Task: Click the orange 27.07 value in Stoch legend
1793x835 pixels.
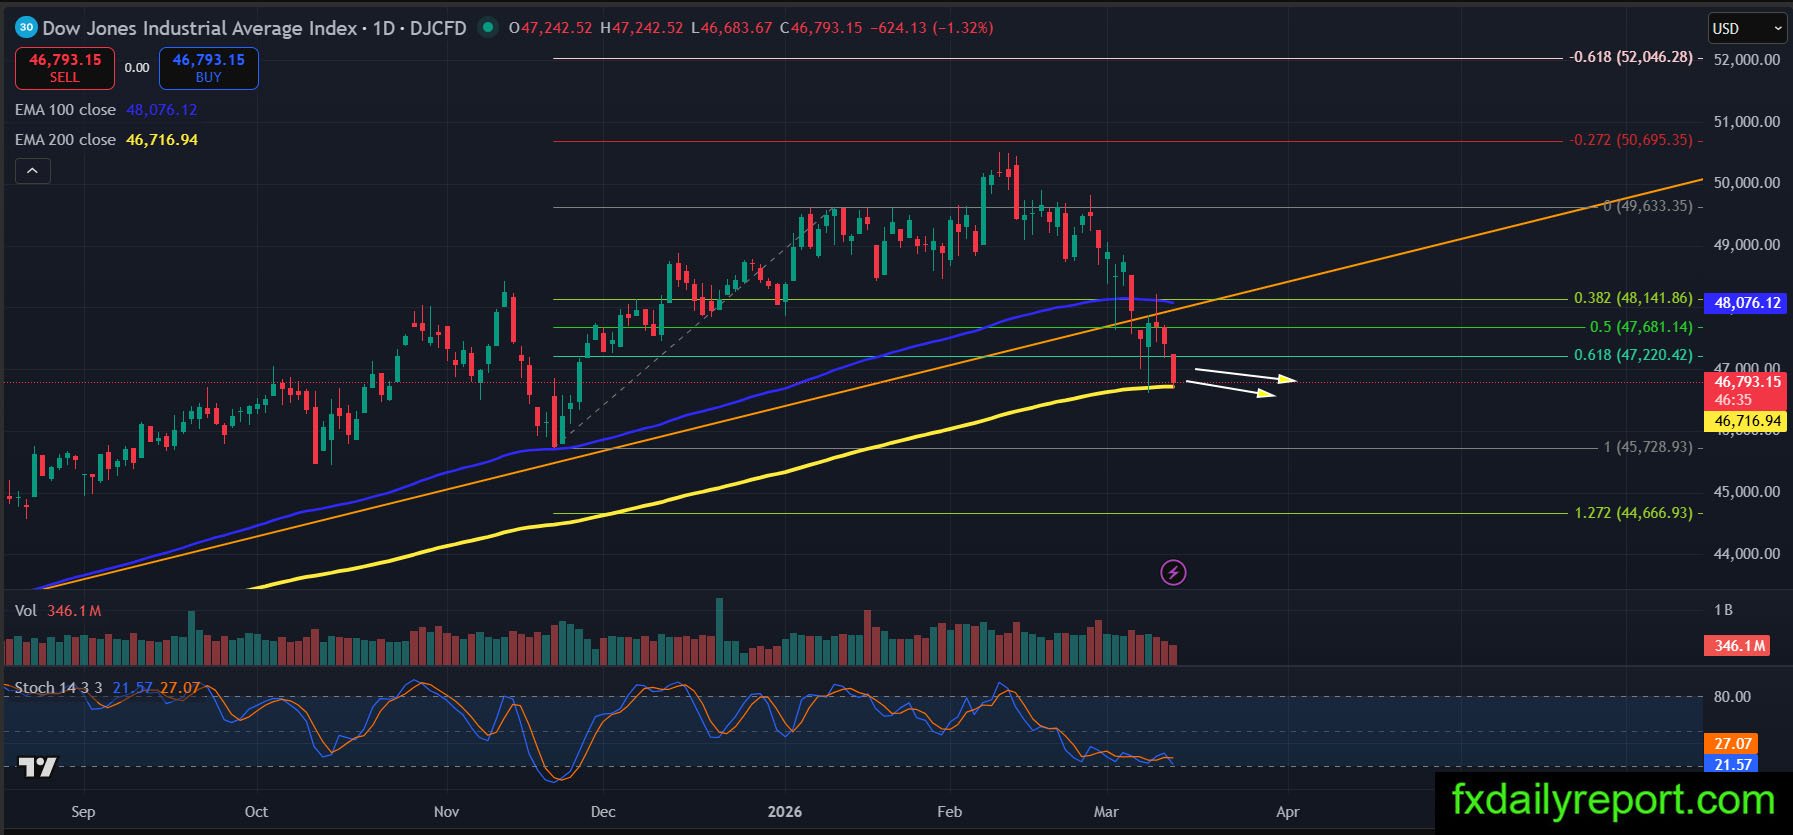Action: coord(181,688)
